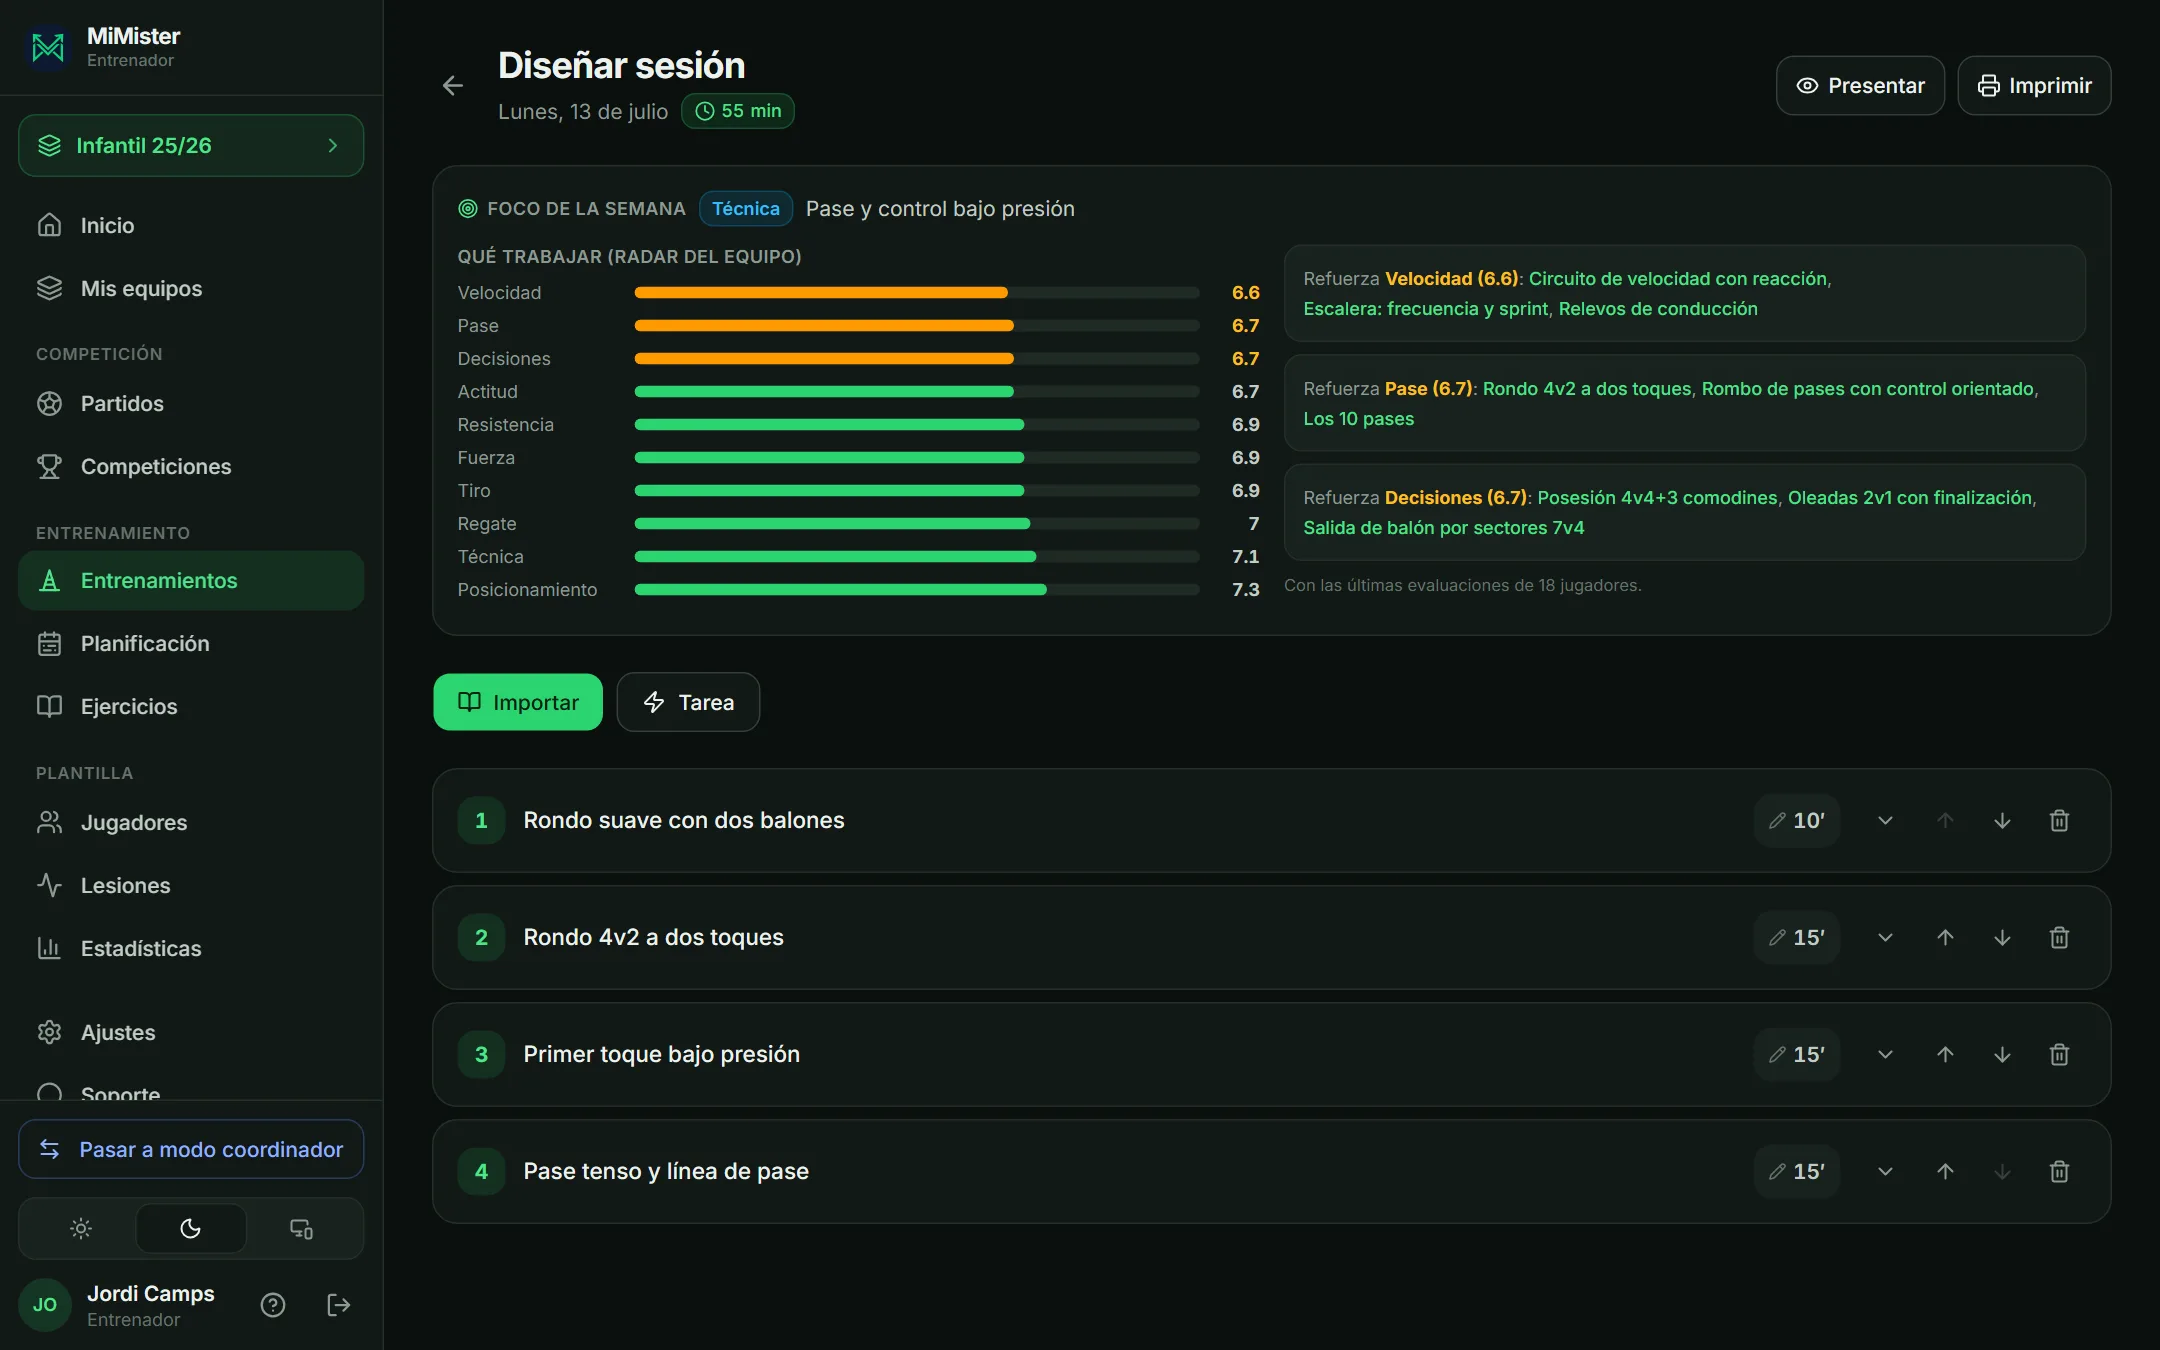Click the MiMister logo icon

[x=47, y=47]
